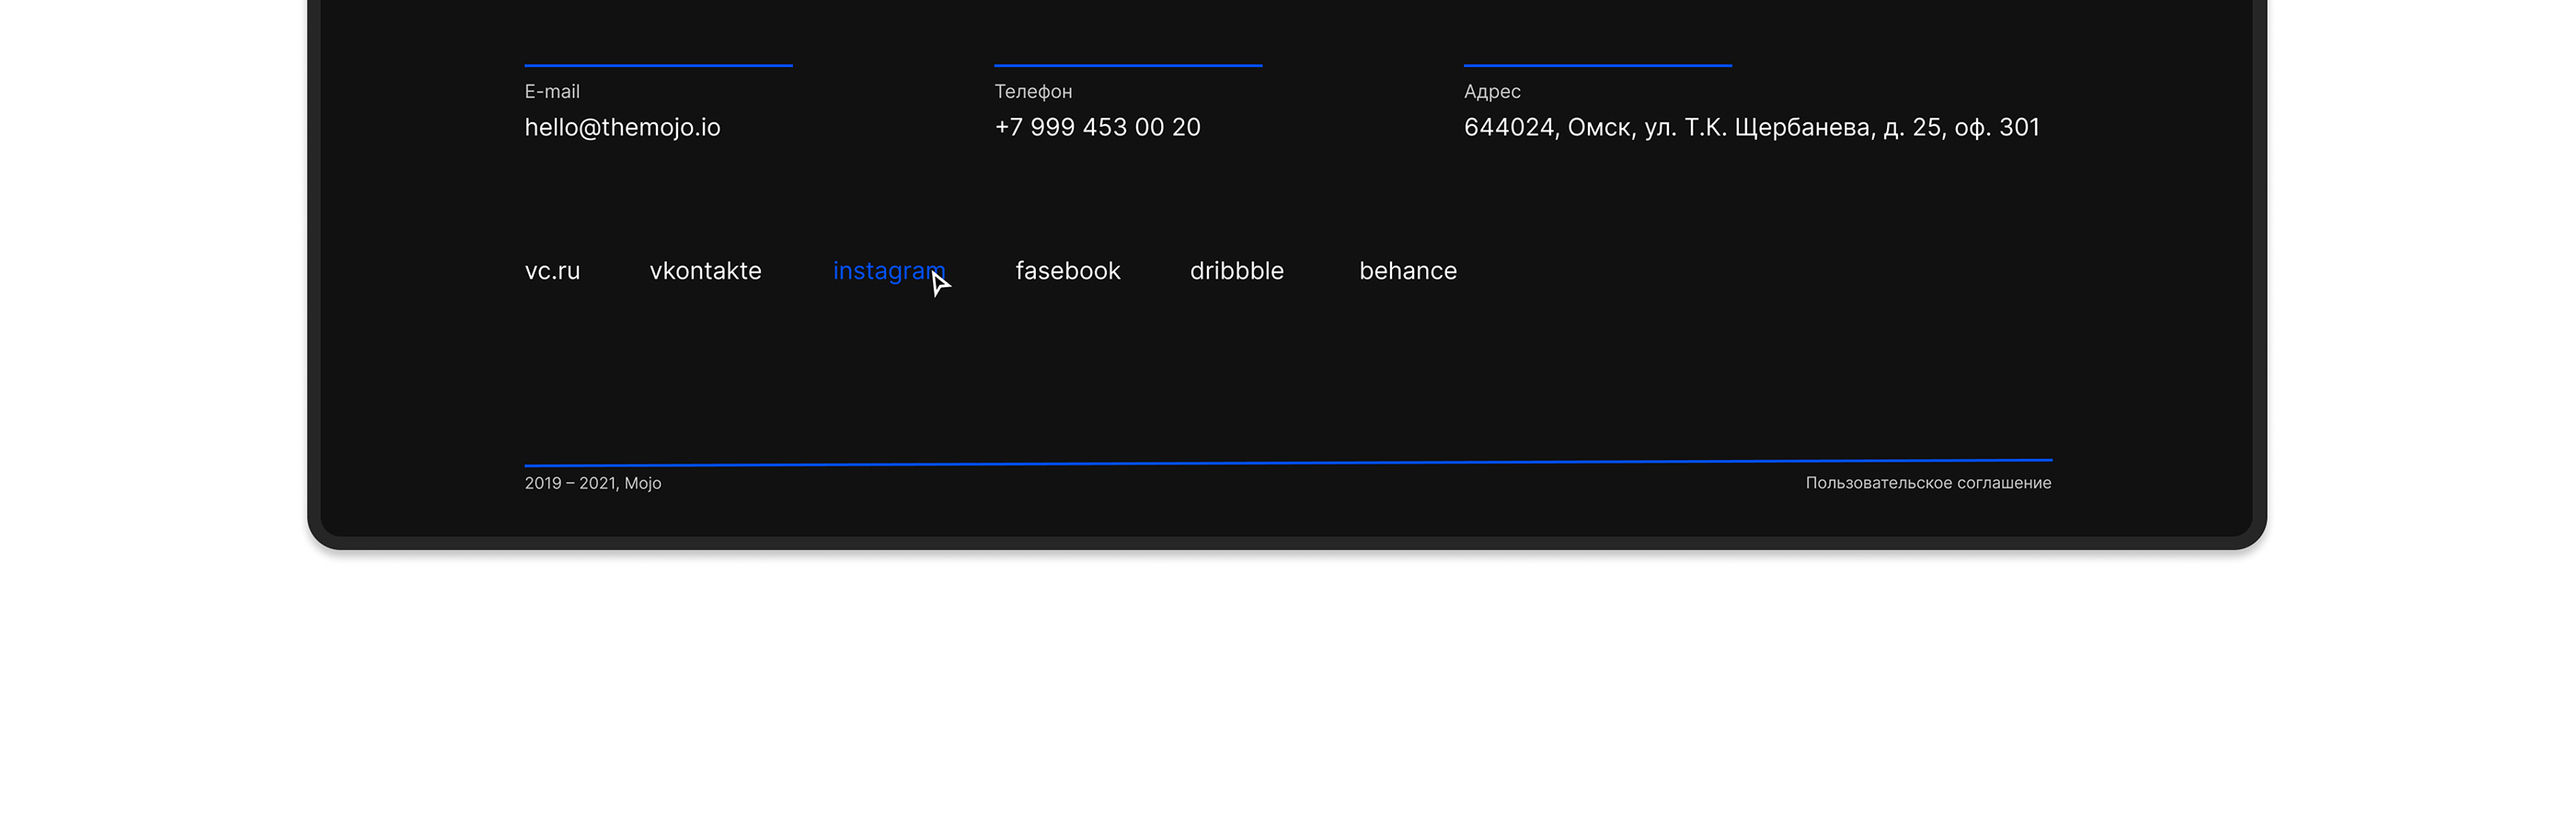Click the long blue footer divider line
Screen dimensions: 2576x825
point(1288,463)
